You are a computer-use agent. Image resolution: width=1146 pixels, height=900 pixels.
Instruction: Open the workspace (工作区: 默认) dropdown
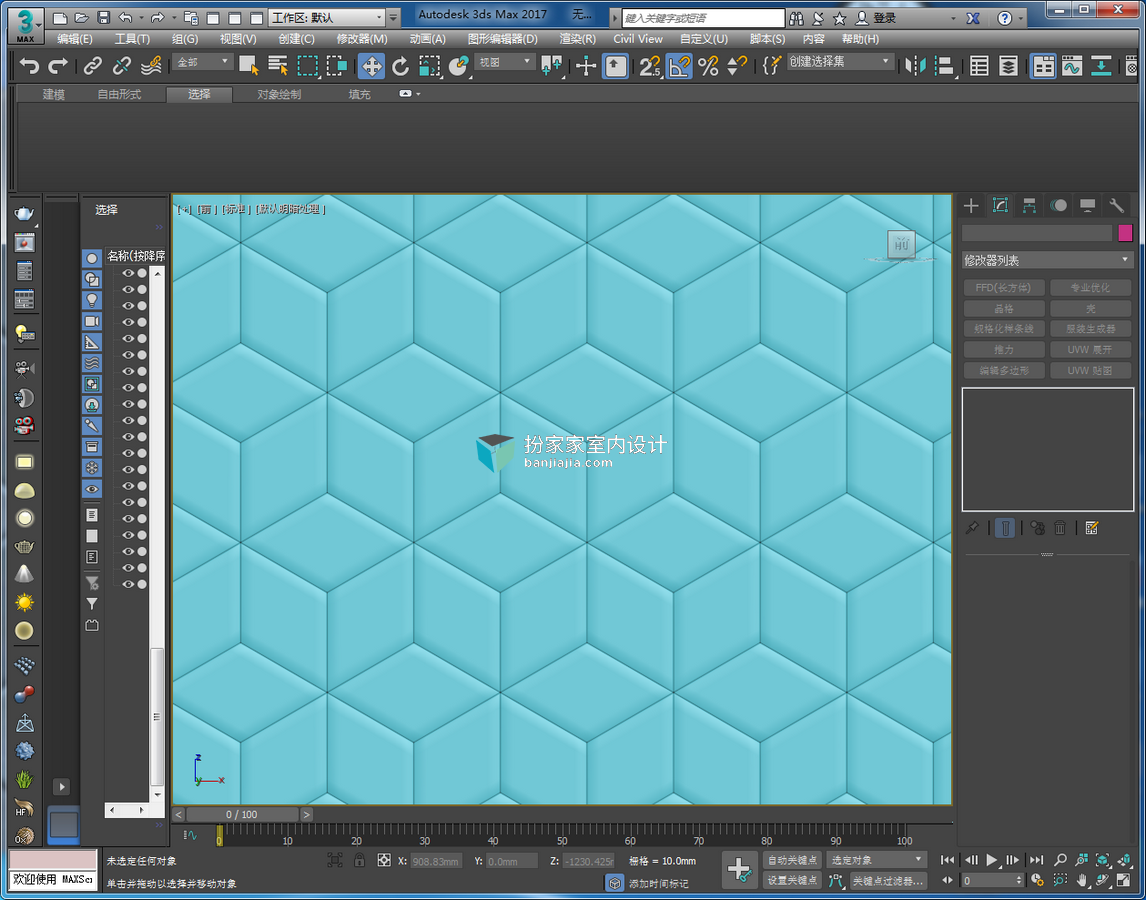coord(327,18)
